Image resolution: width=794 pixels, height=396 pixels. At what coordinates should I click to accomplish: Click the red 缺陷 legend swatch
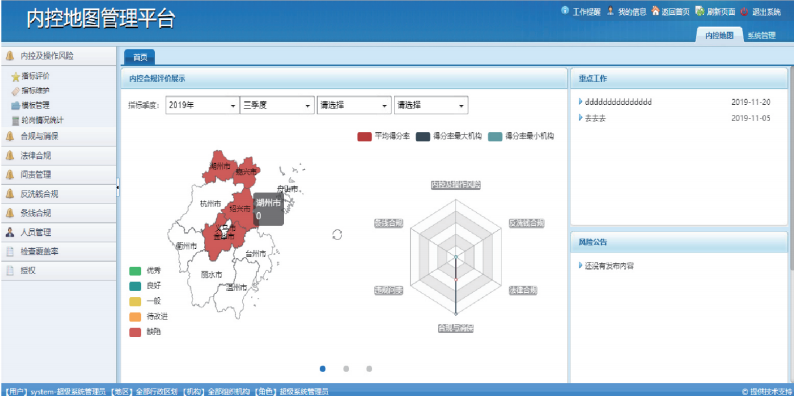[135, 332]
